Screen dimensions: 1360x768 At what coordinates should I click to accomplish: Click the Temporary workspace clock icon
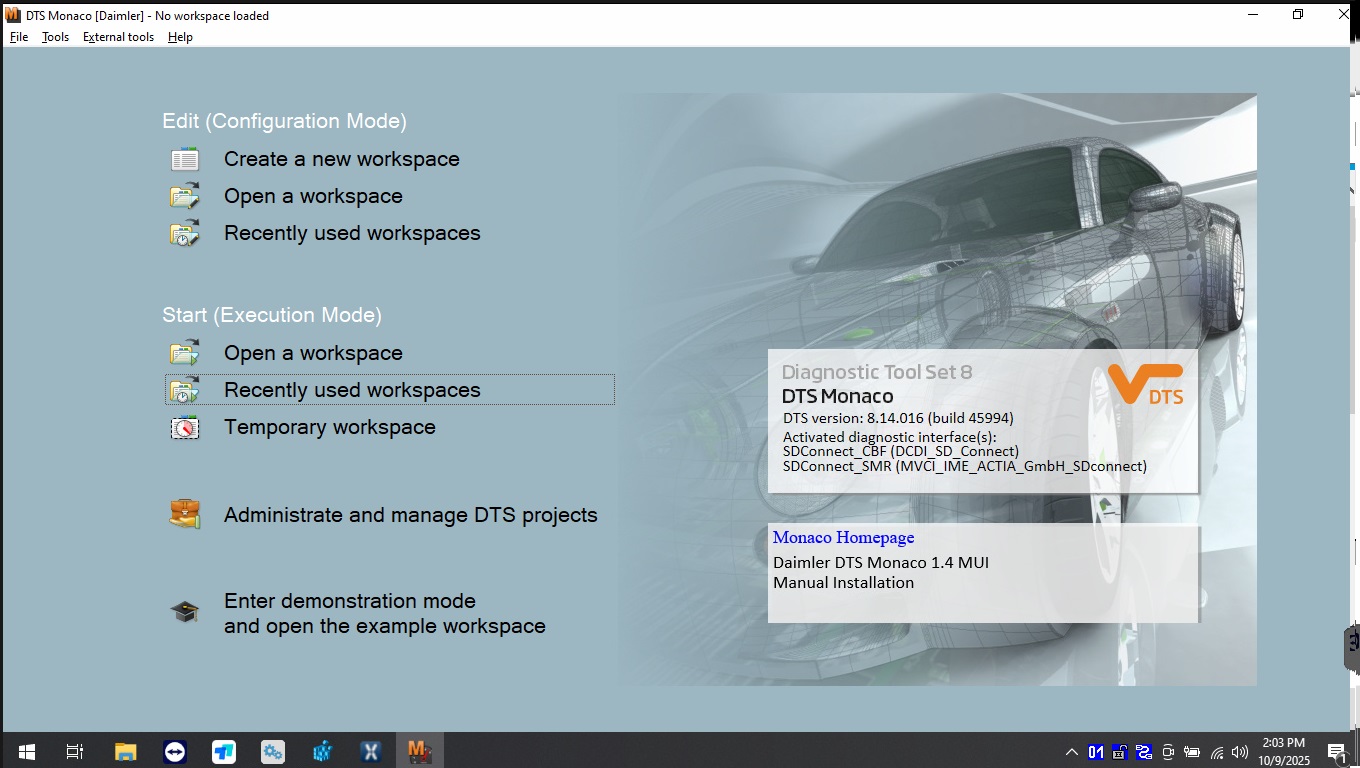[x=185, y=428]
